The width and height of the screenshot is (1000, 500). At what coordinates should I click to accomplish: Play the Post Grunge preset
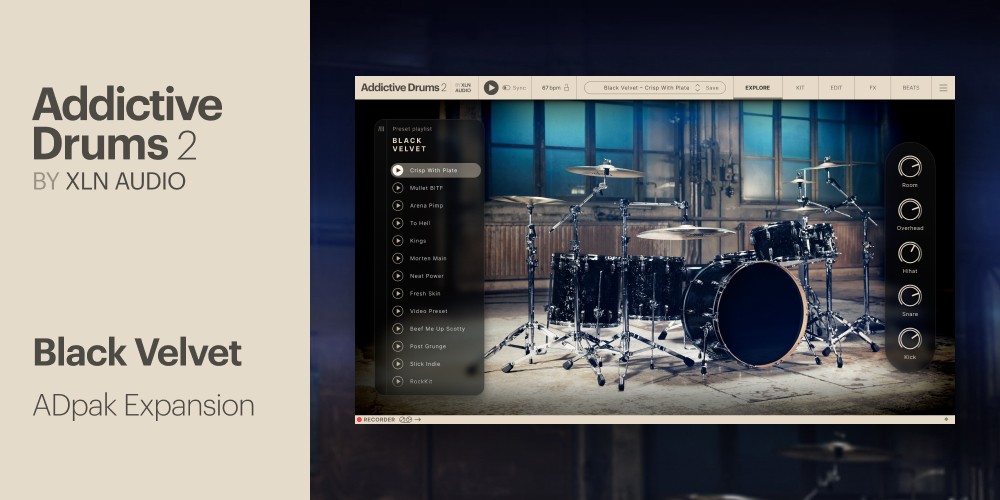pyautogui.click(x=397, y=346)
